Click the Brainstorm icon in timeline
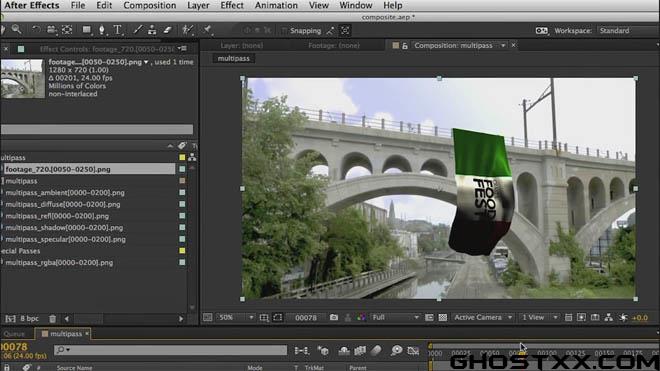The width and height of the screenshot is (660, 371). pyautogui.click(x=397, y=350)
